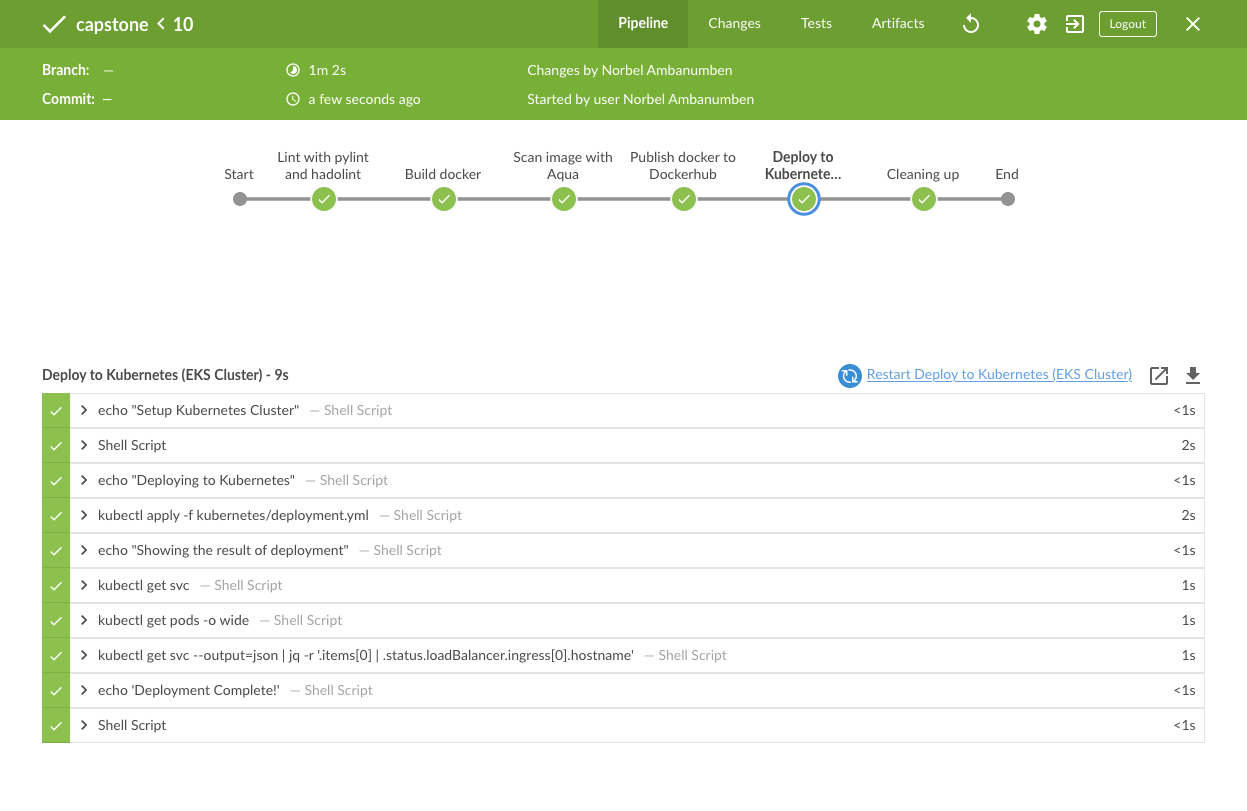Open pipeline settings gear icon
1247x811 pixels.
pos(1037,24)
